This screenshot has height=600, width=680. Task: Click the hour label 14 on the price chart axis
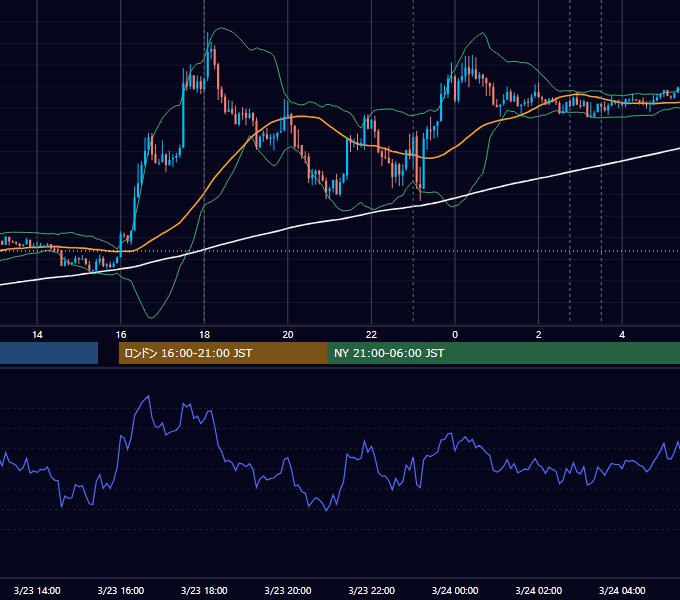[37, 335]
